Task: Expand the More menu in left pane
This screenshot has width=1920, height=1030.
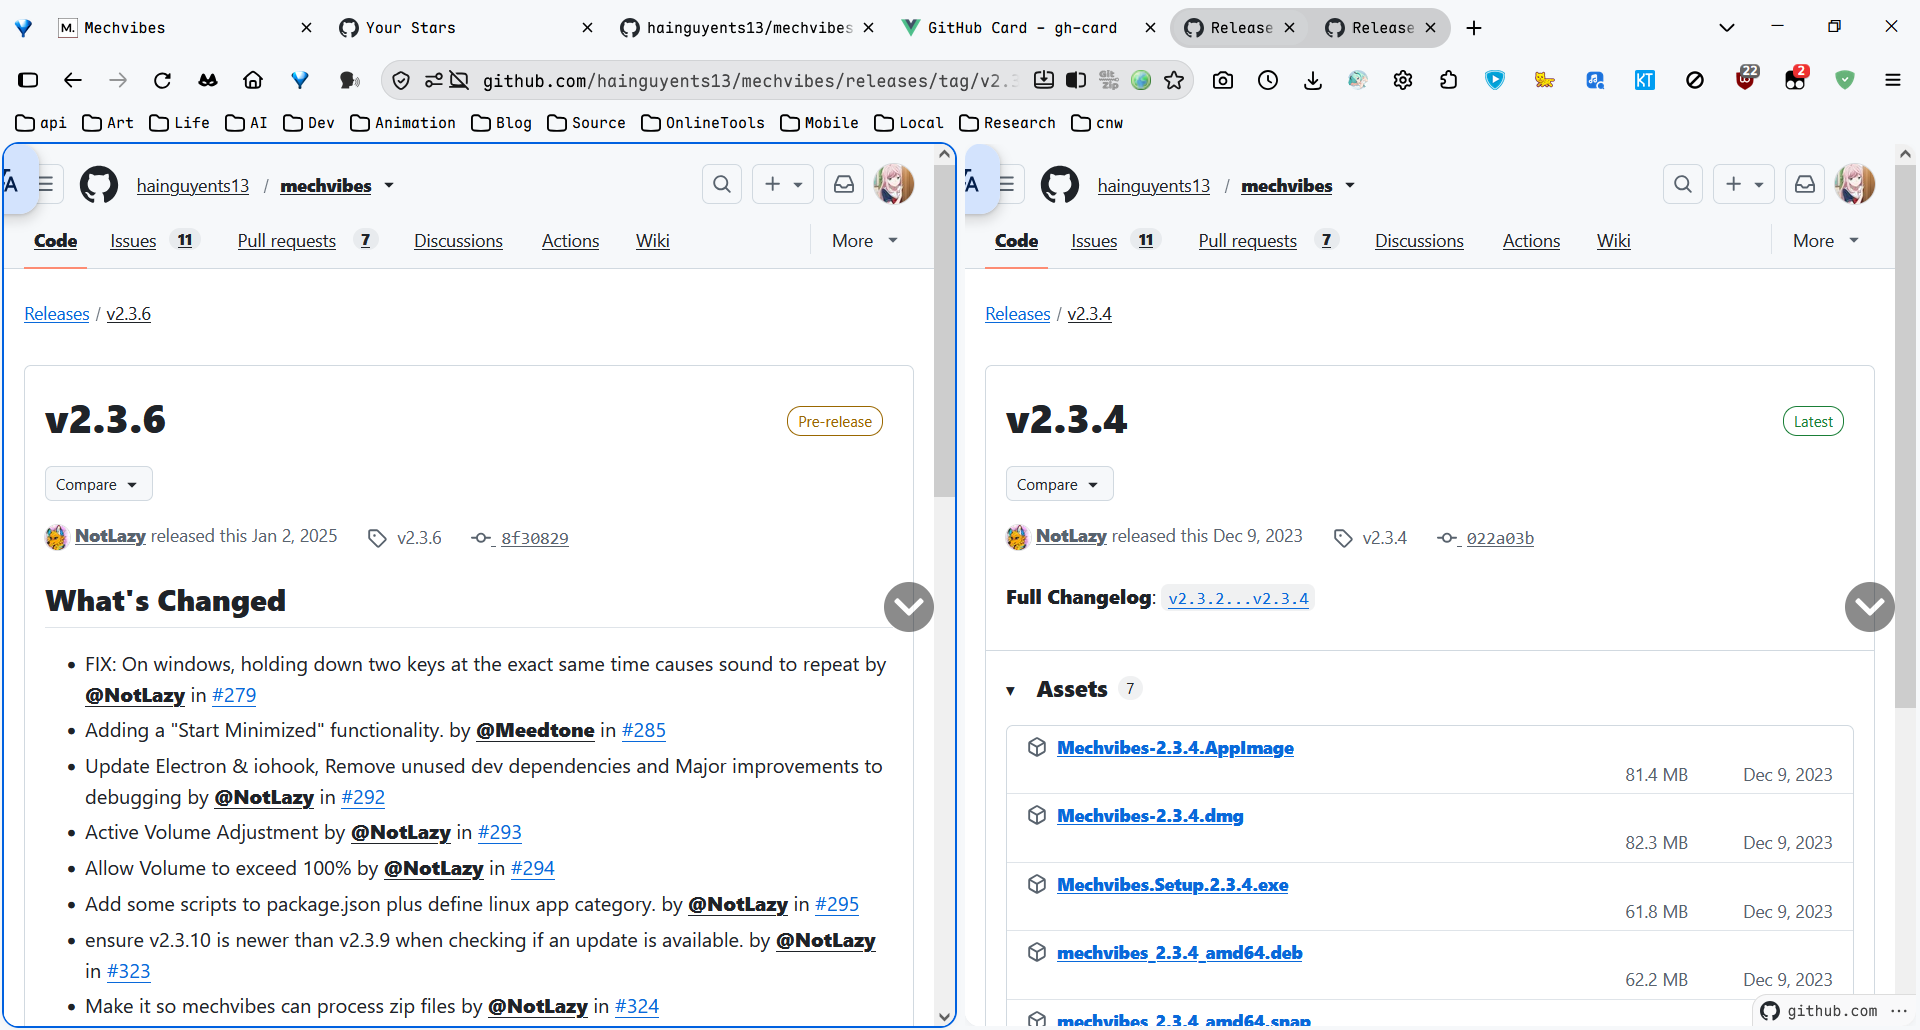Action: pyautogui.click(x=865, y=241)
